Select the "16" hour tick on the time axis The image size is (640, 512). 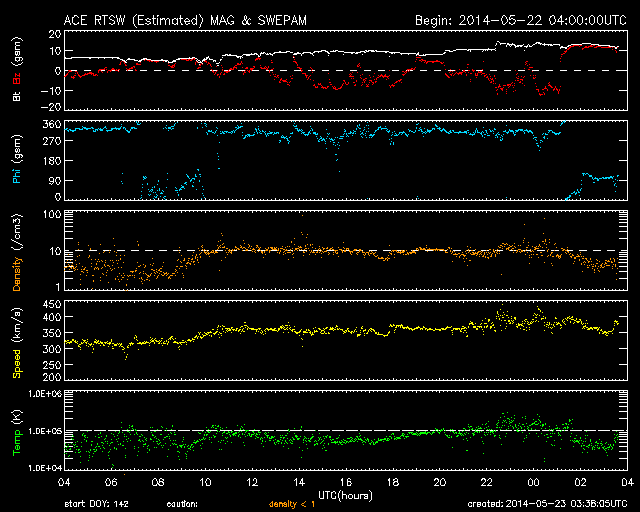[x=346, y=483]
